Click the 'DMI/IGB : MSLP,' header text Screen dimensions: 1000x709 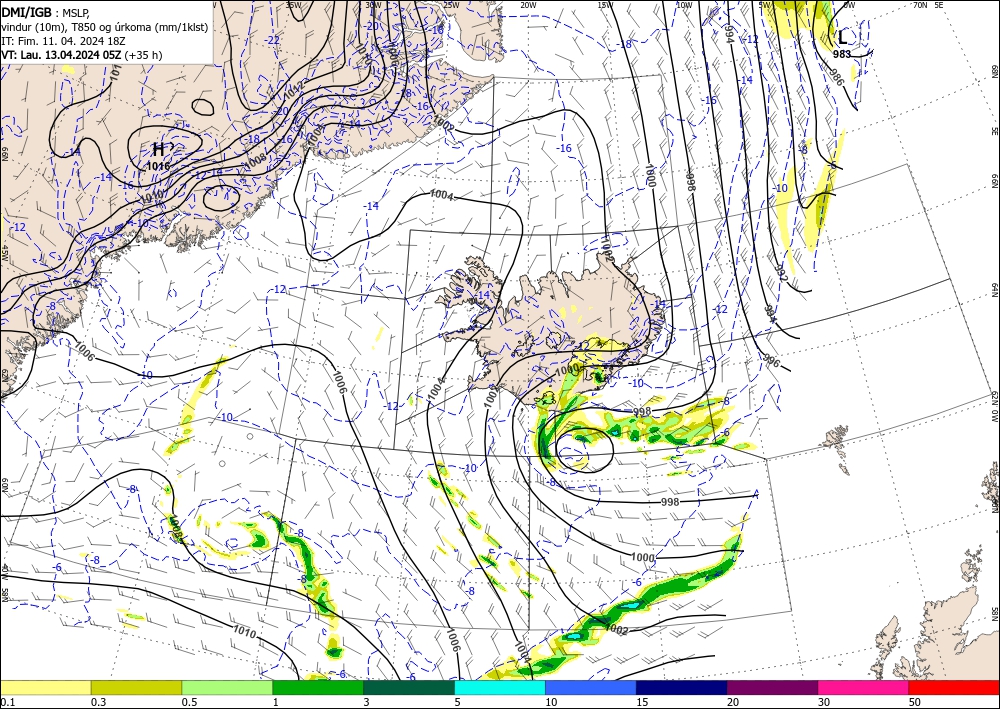click(45, 13)
